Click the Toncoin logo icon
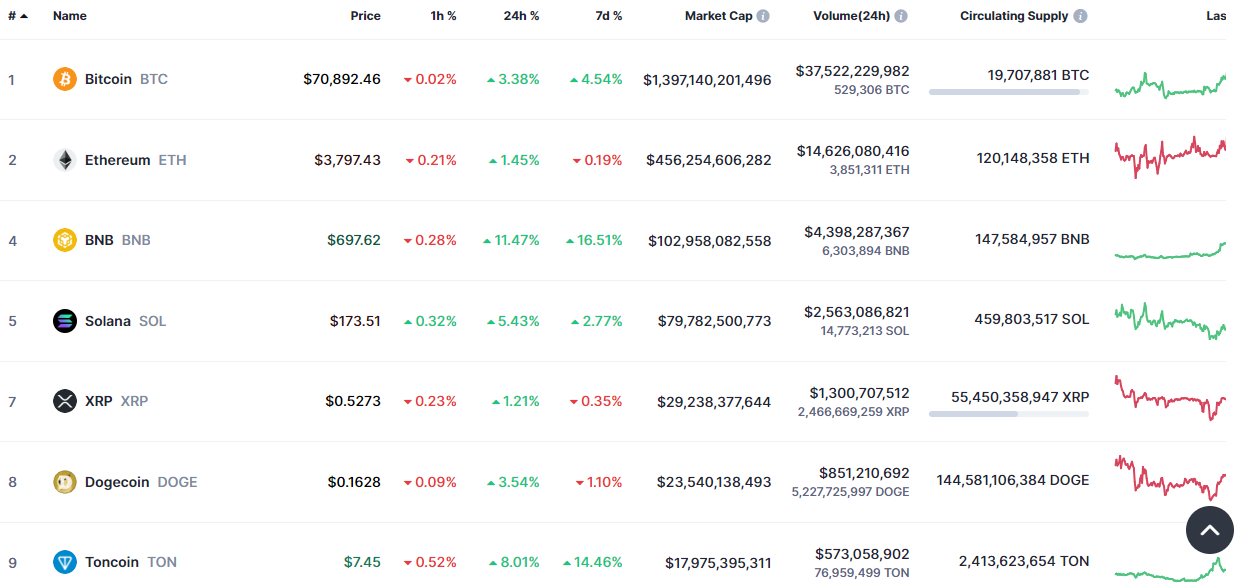 (65, 562)
